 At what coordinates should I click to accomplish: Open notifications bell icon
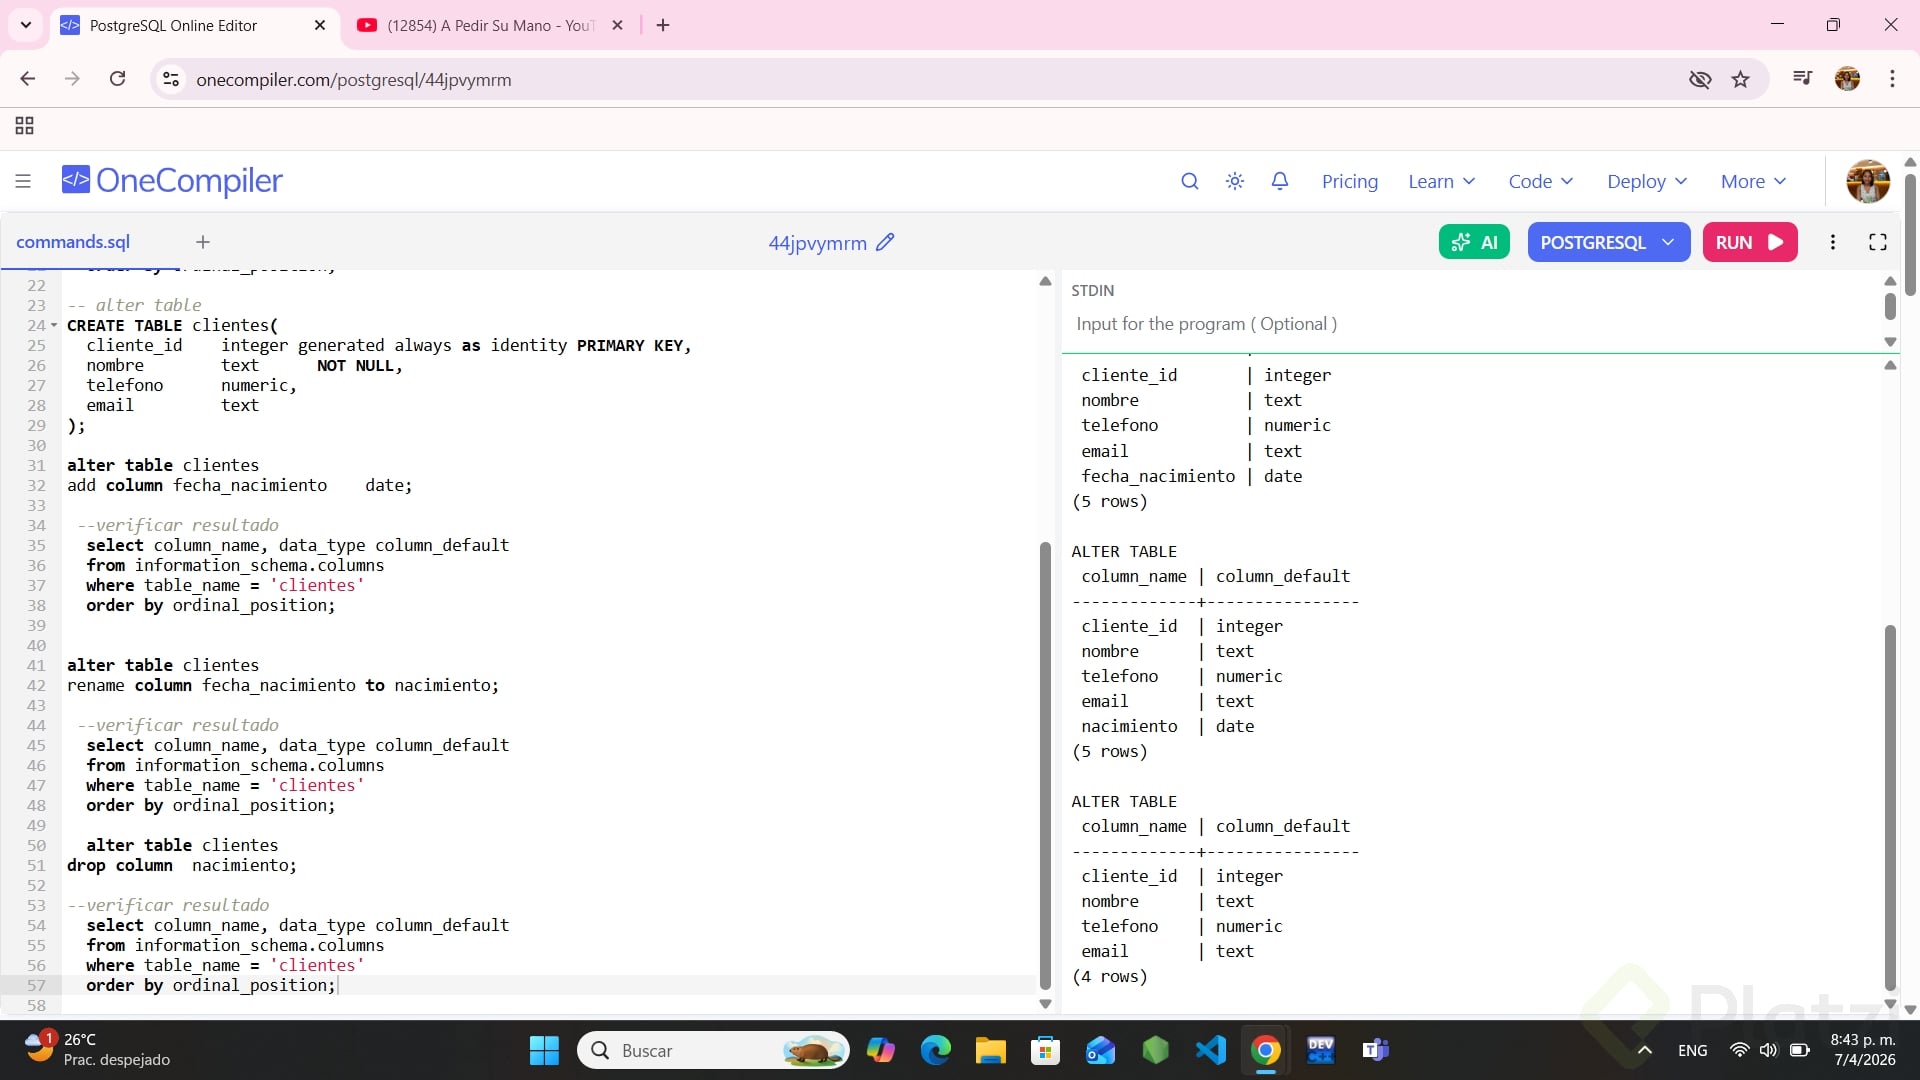coord(1280,181)
